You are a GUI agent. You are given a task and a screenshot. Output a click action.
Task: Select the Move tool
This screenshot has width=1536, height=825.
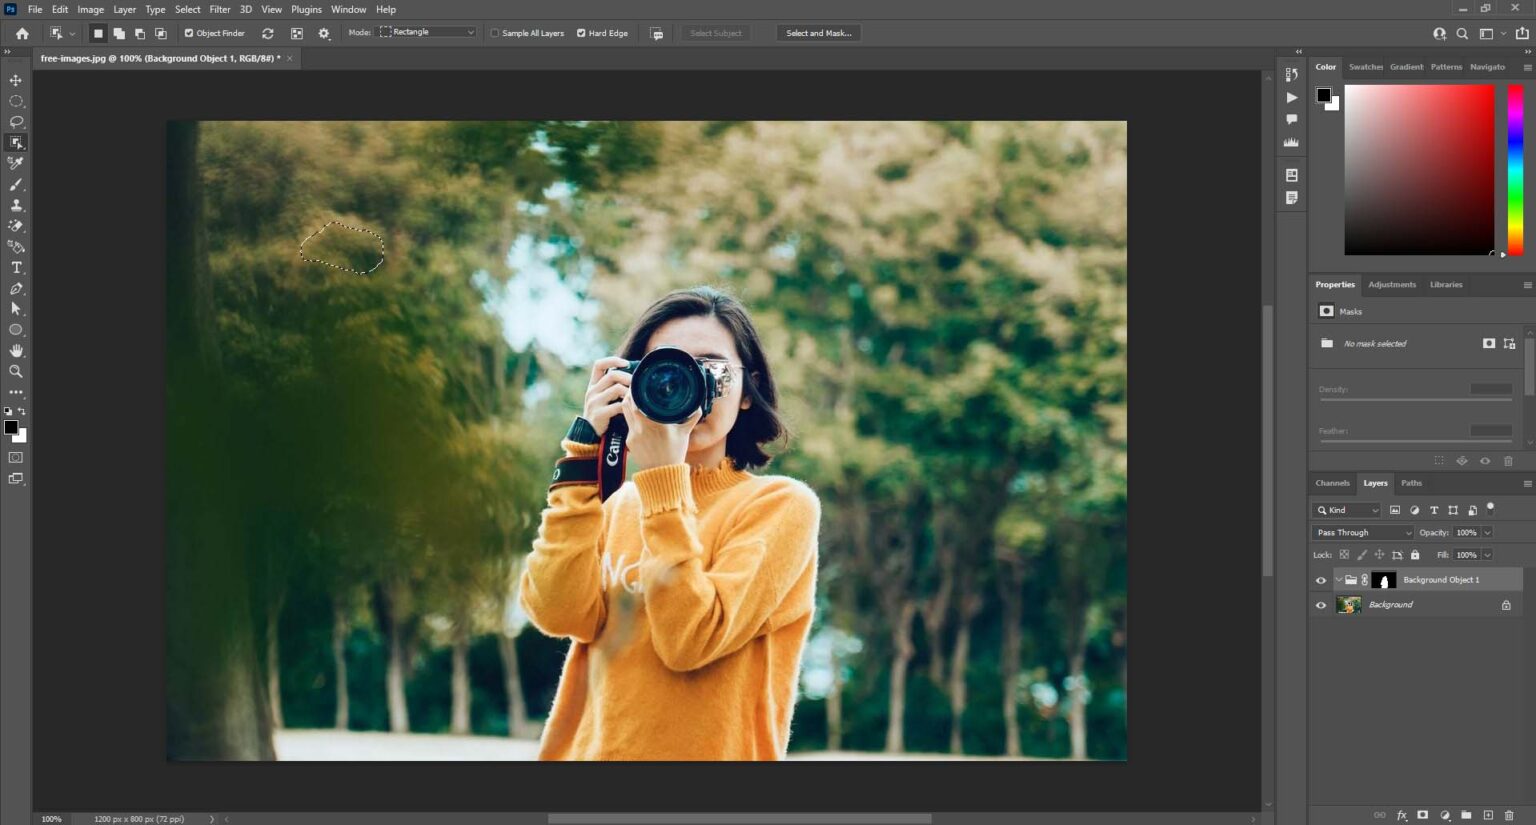[15, 79]
